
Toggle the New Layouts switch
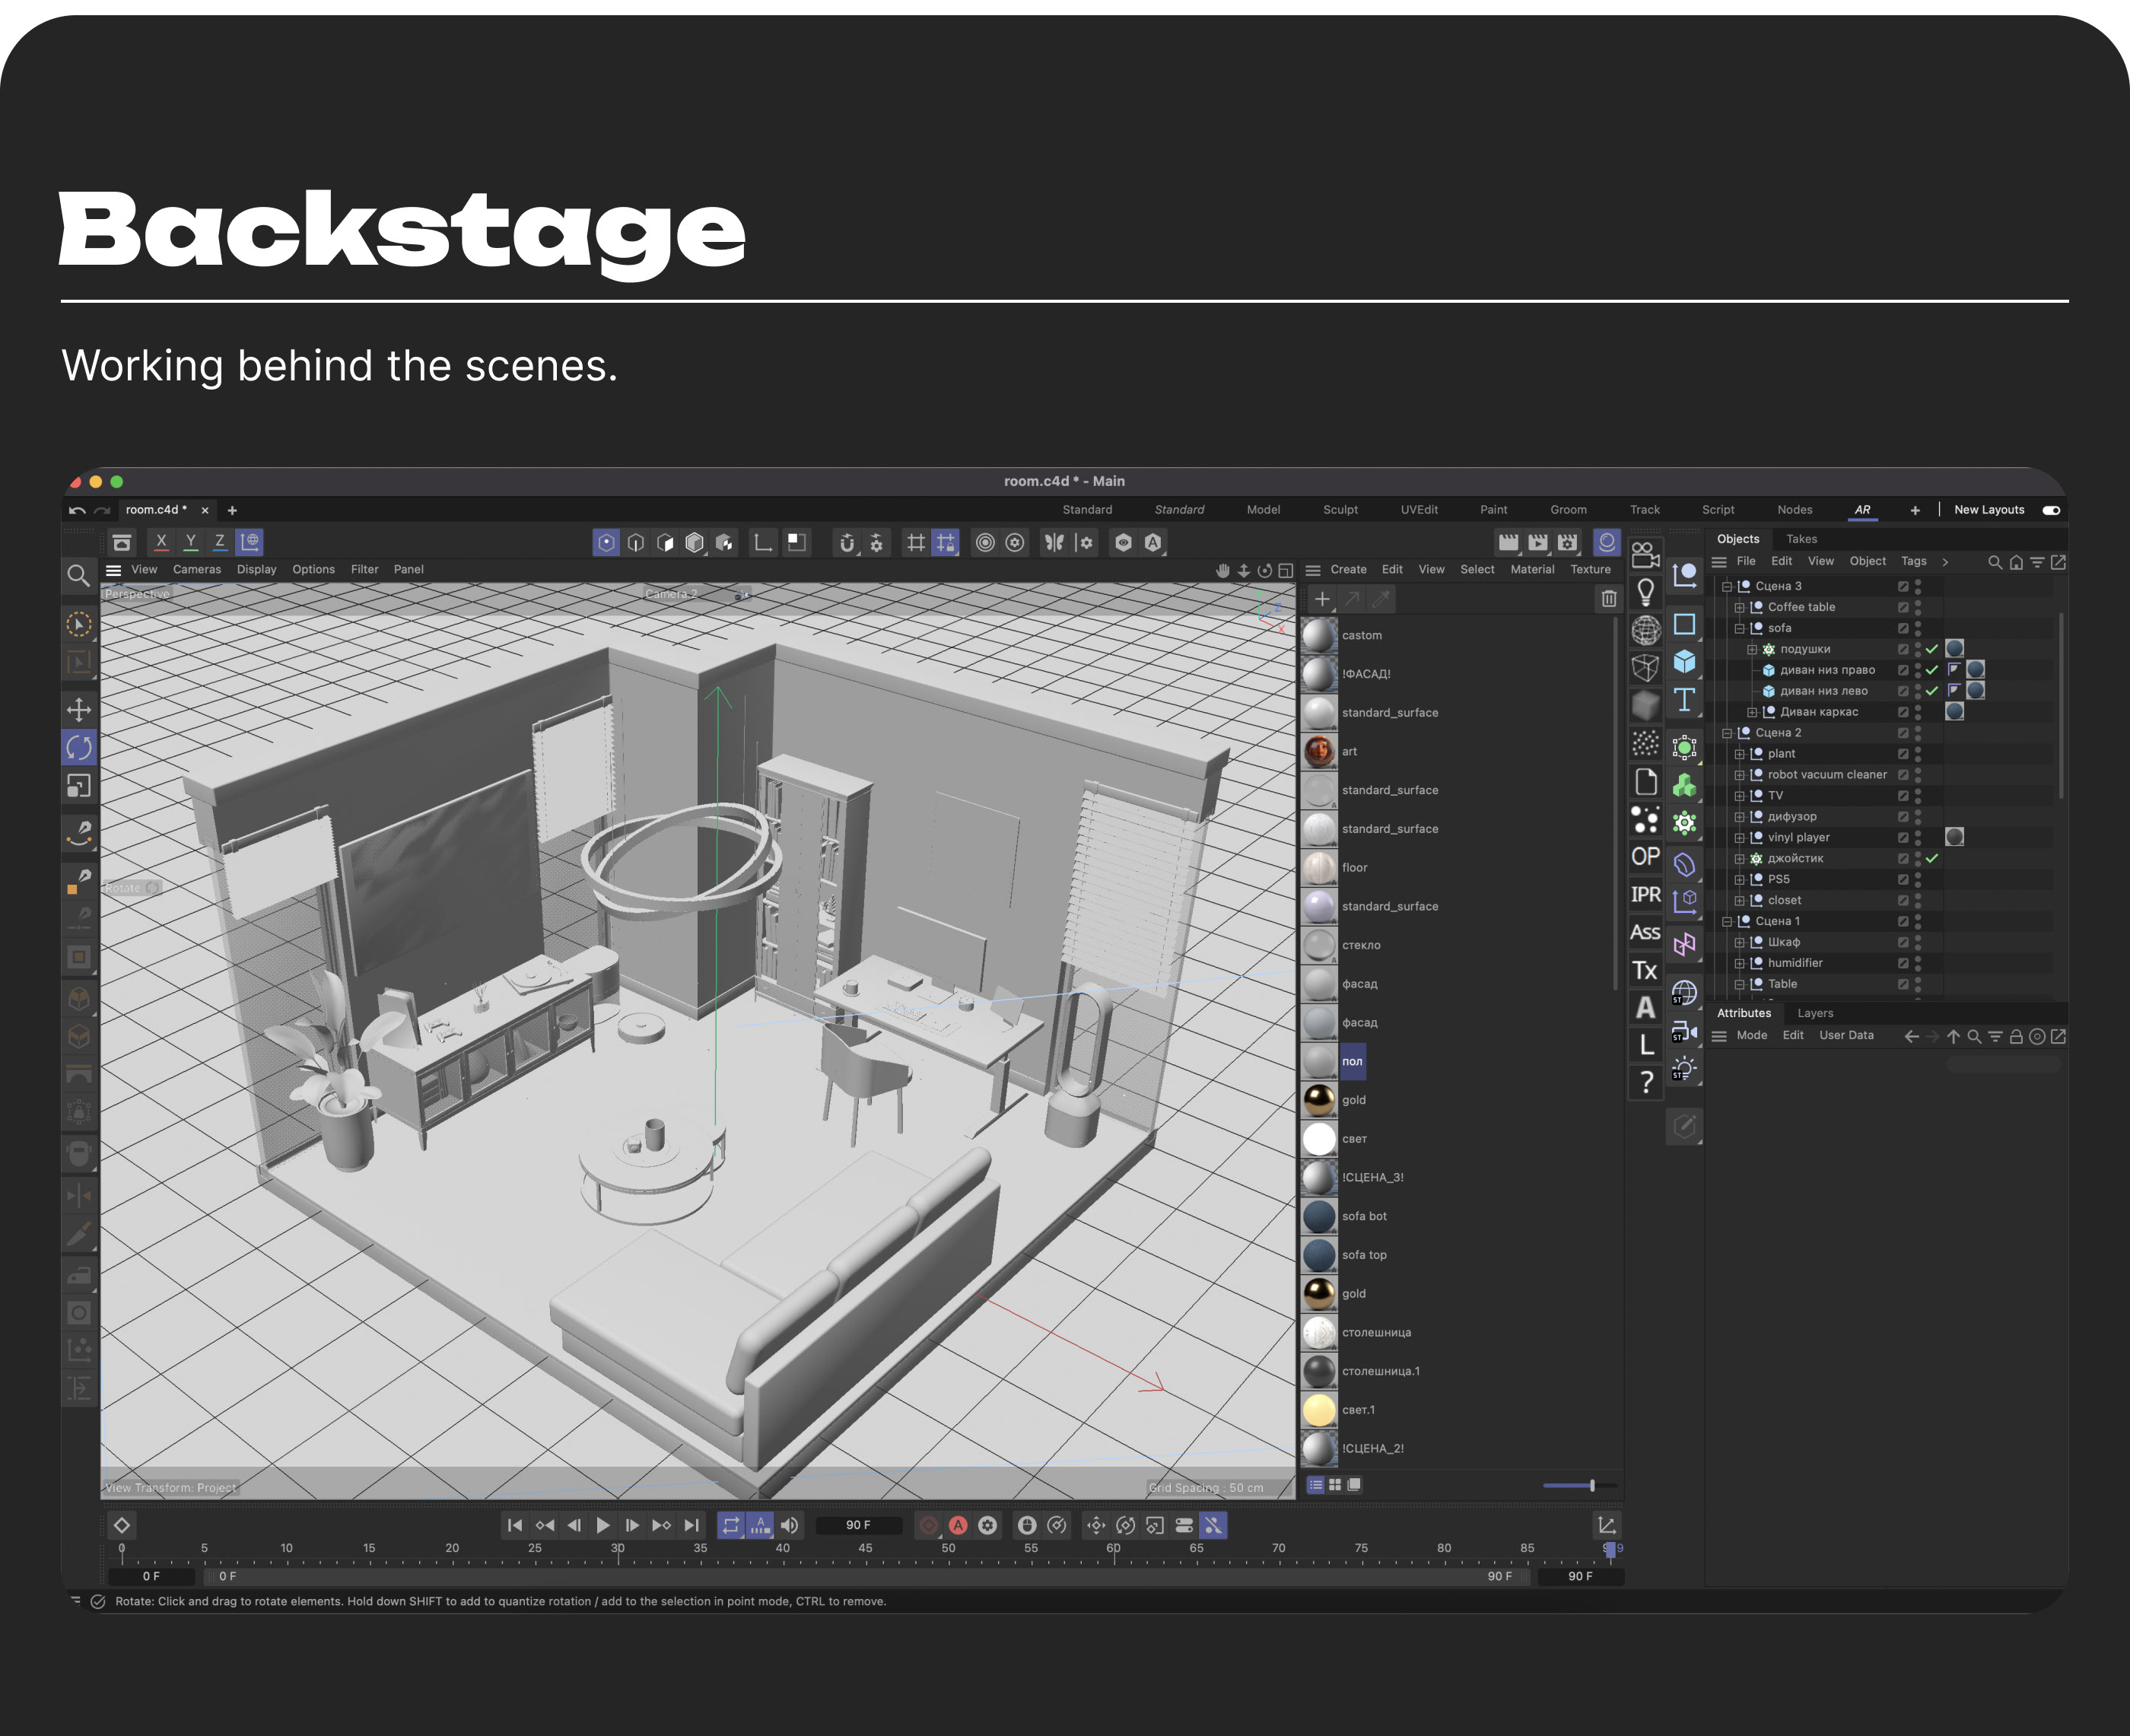coord(2051,510)
